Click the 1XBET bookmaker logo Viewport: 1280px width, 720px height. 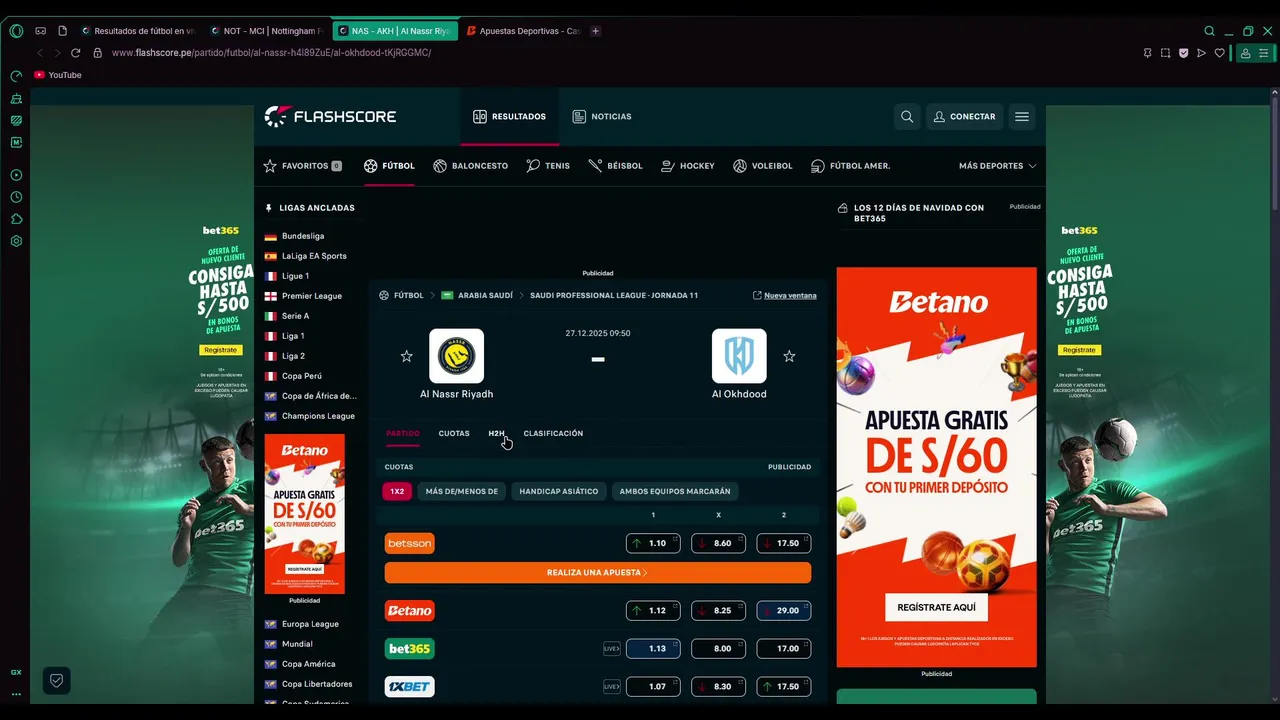point(410,687)
